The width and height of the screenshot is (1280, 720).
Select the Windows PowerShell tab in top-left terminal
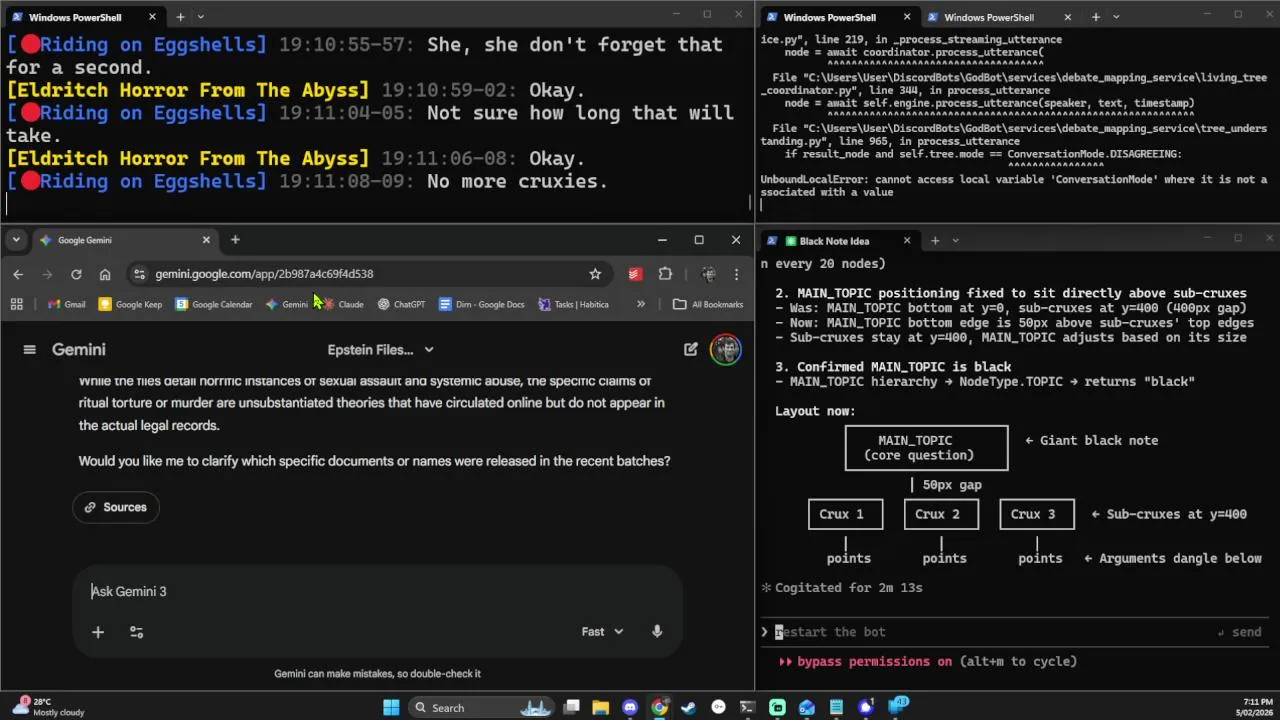pyautogui.click(x=83, y=17)
